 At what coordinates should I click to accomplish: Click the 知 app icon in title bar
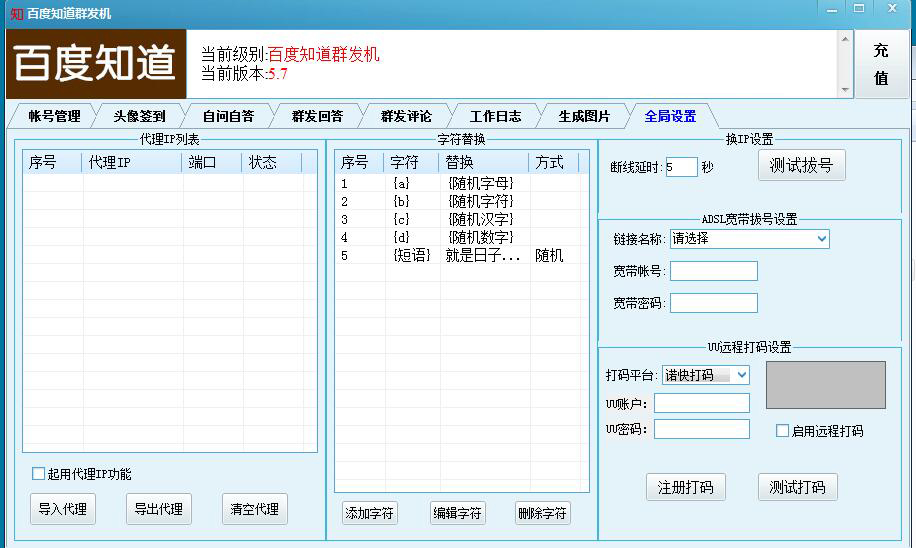17,13
